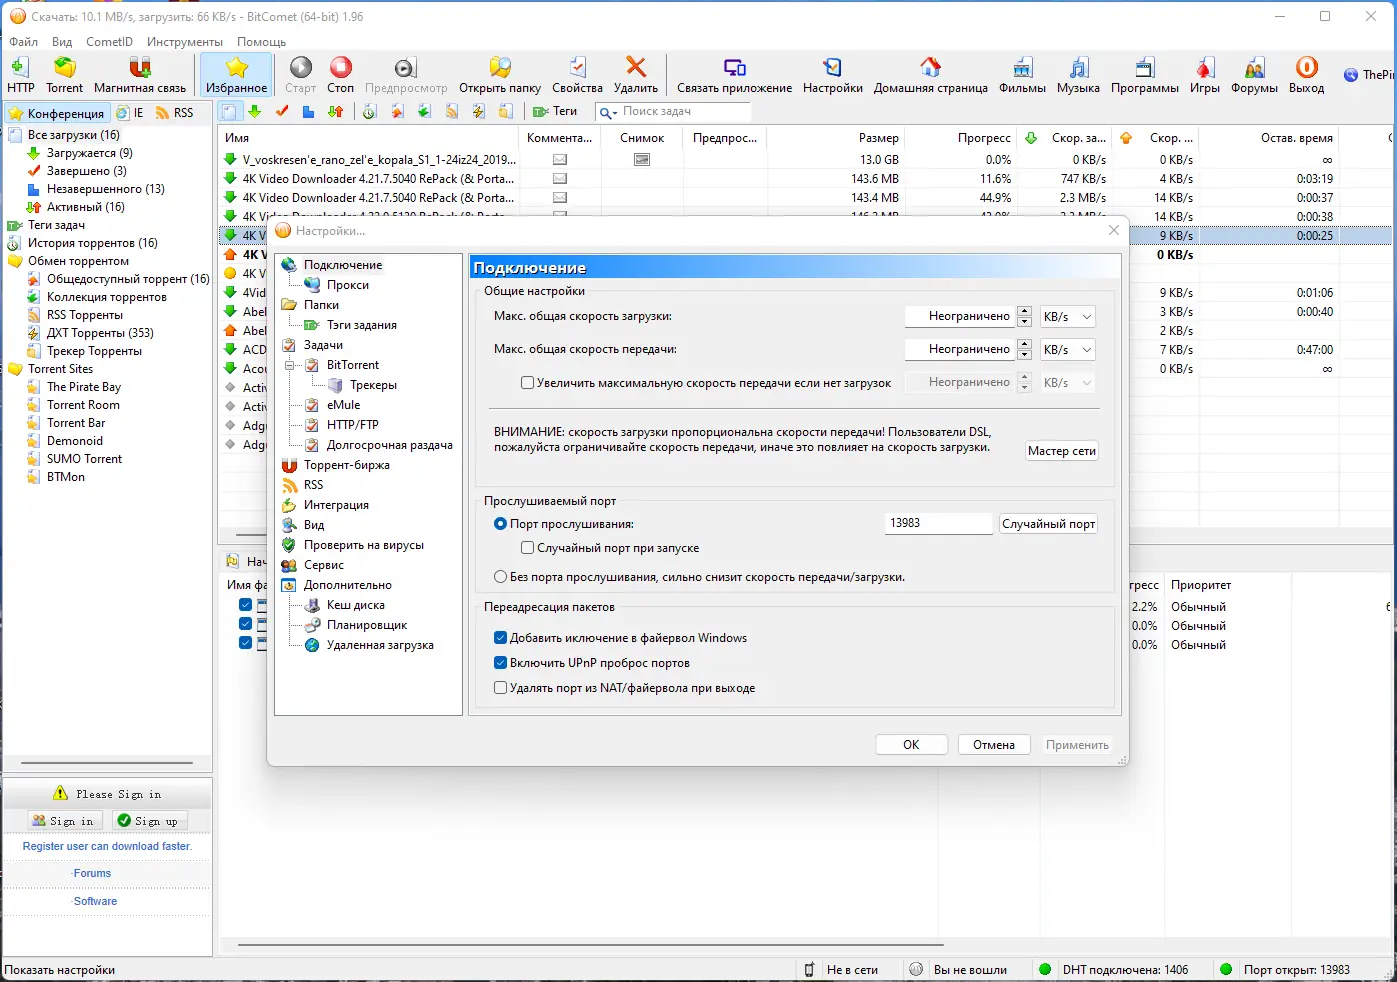Open the Домашняя страница home icon

tap(931, 67)
